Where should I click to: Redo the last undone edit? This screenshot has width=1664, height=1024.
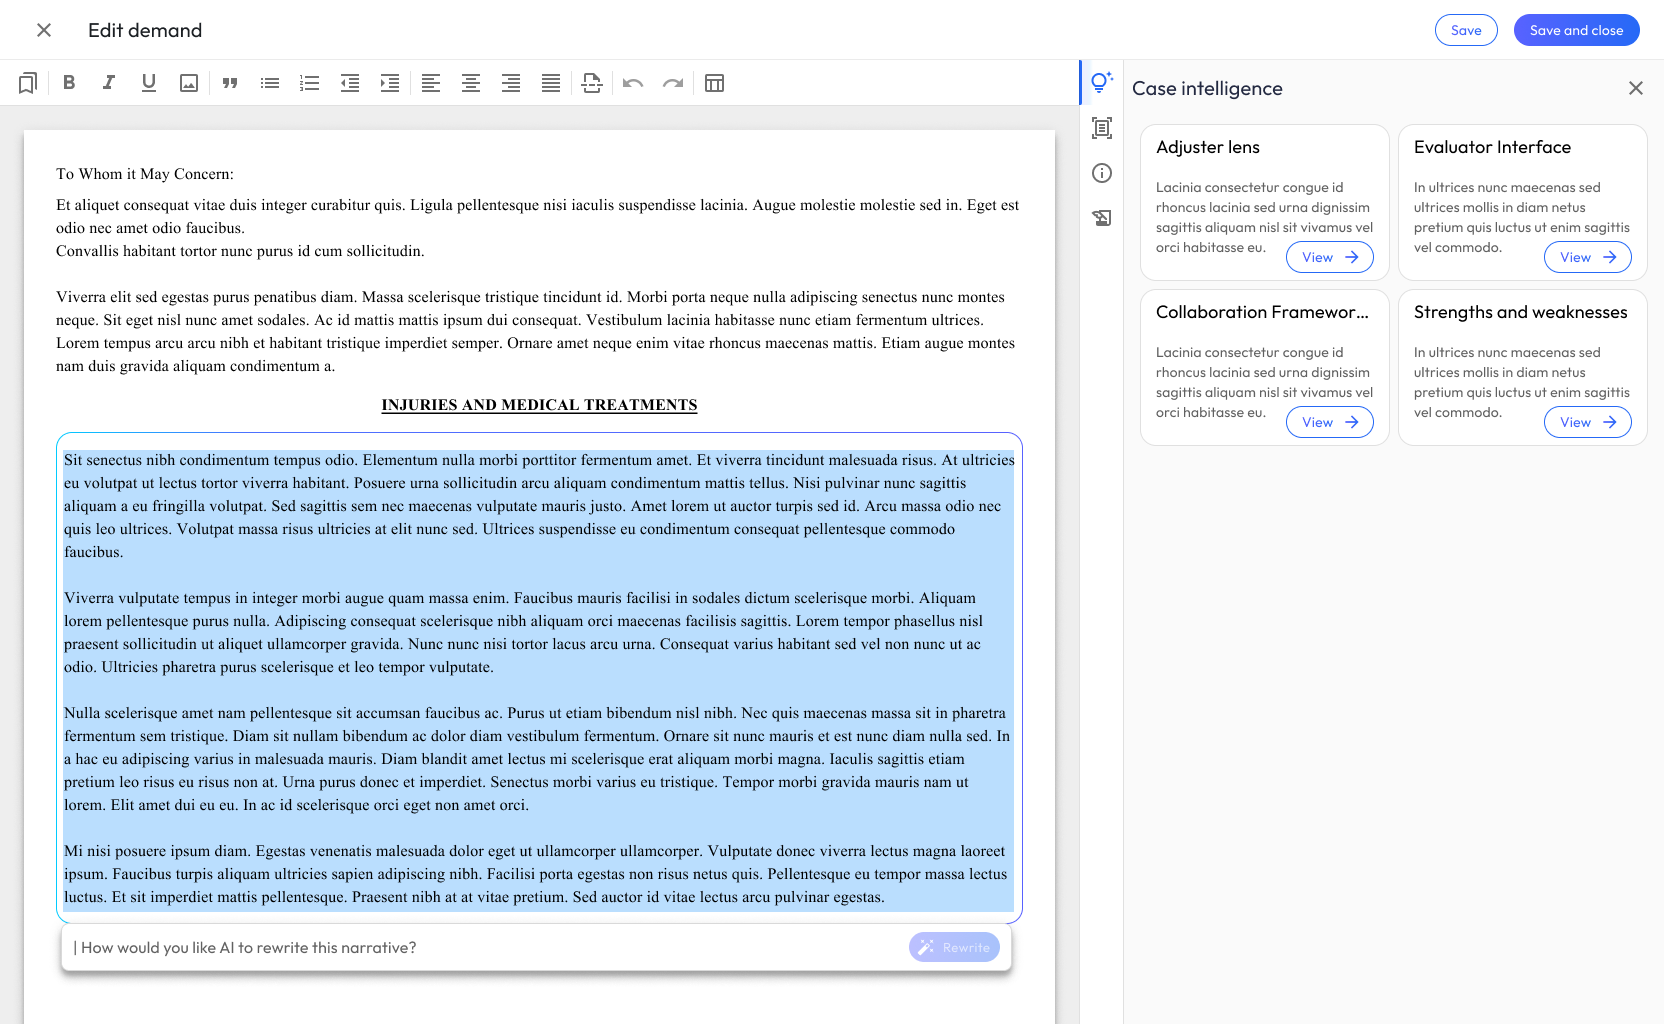(x=673, y=83)
